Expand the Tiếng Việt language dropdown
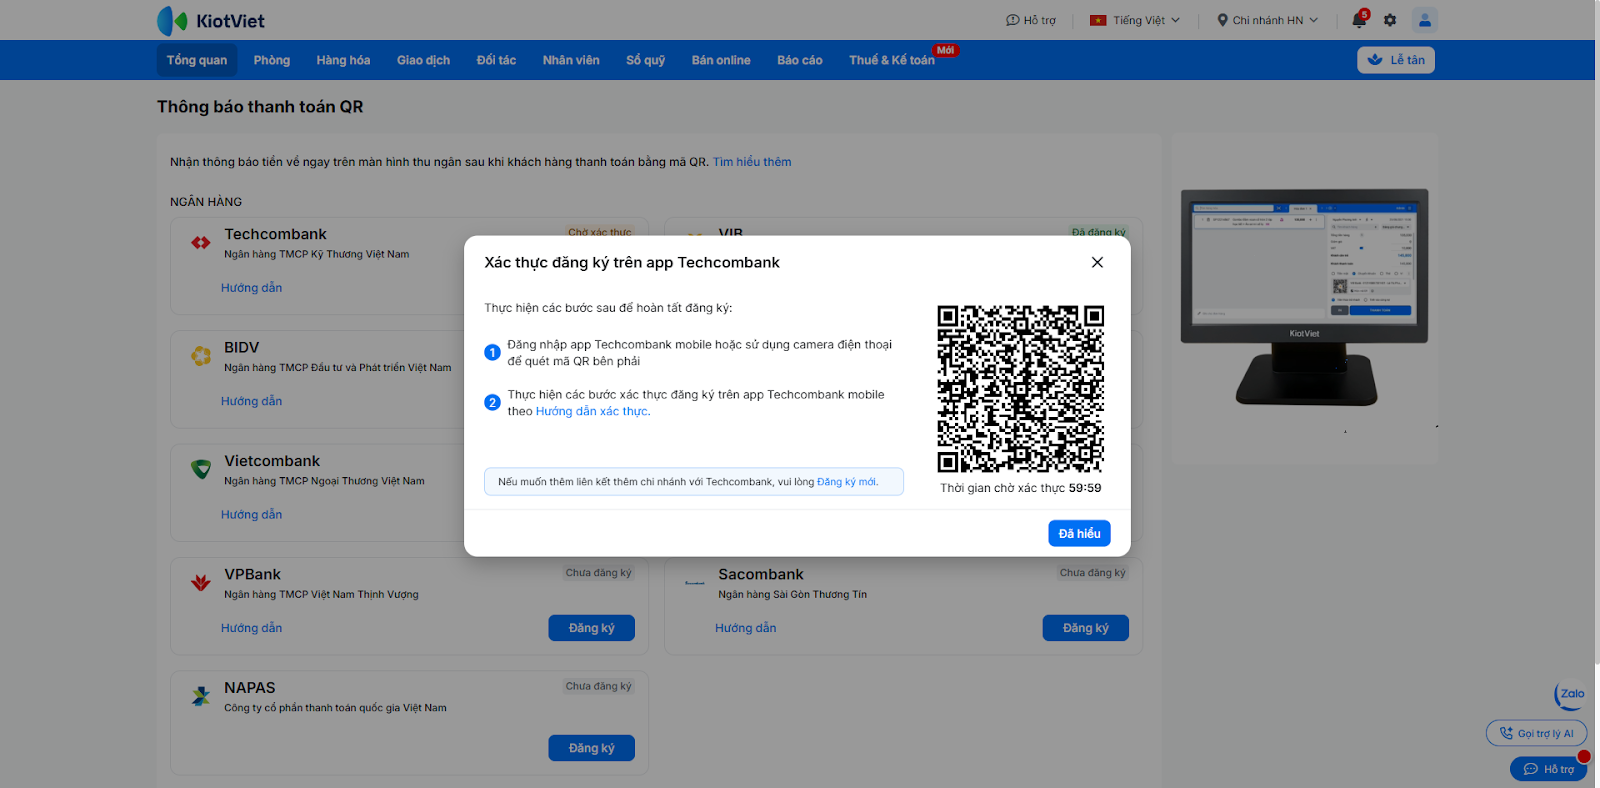Viewport: 1600px width, 788px height. click(1135, 20)
